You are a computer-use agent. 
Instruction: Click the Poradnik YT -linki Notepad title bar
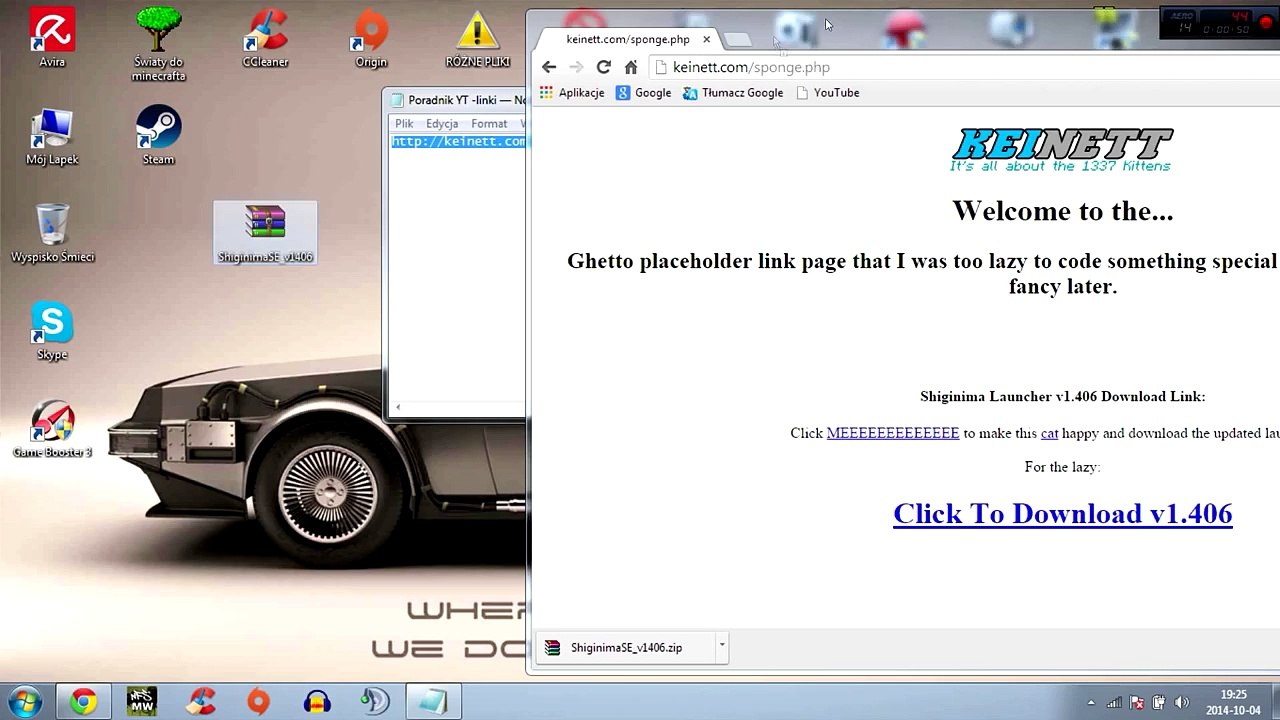point(455,100)
